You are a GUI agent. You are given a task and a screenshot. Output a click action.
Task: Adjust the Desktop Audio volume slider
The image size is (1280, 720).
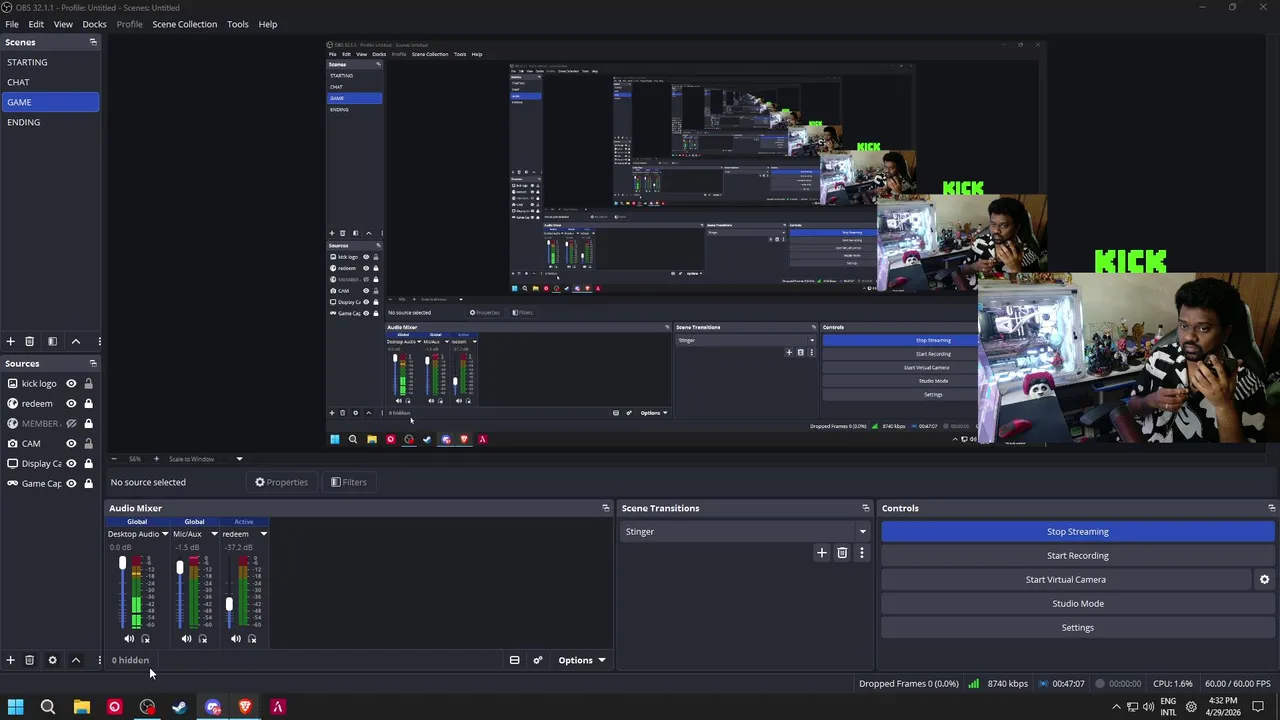coord(122,564)
